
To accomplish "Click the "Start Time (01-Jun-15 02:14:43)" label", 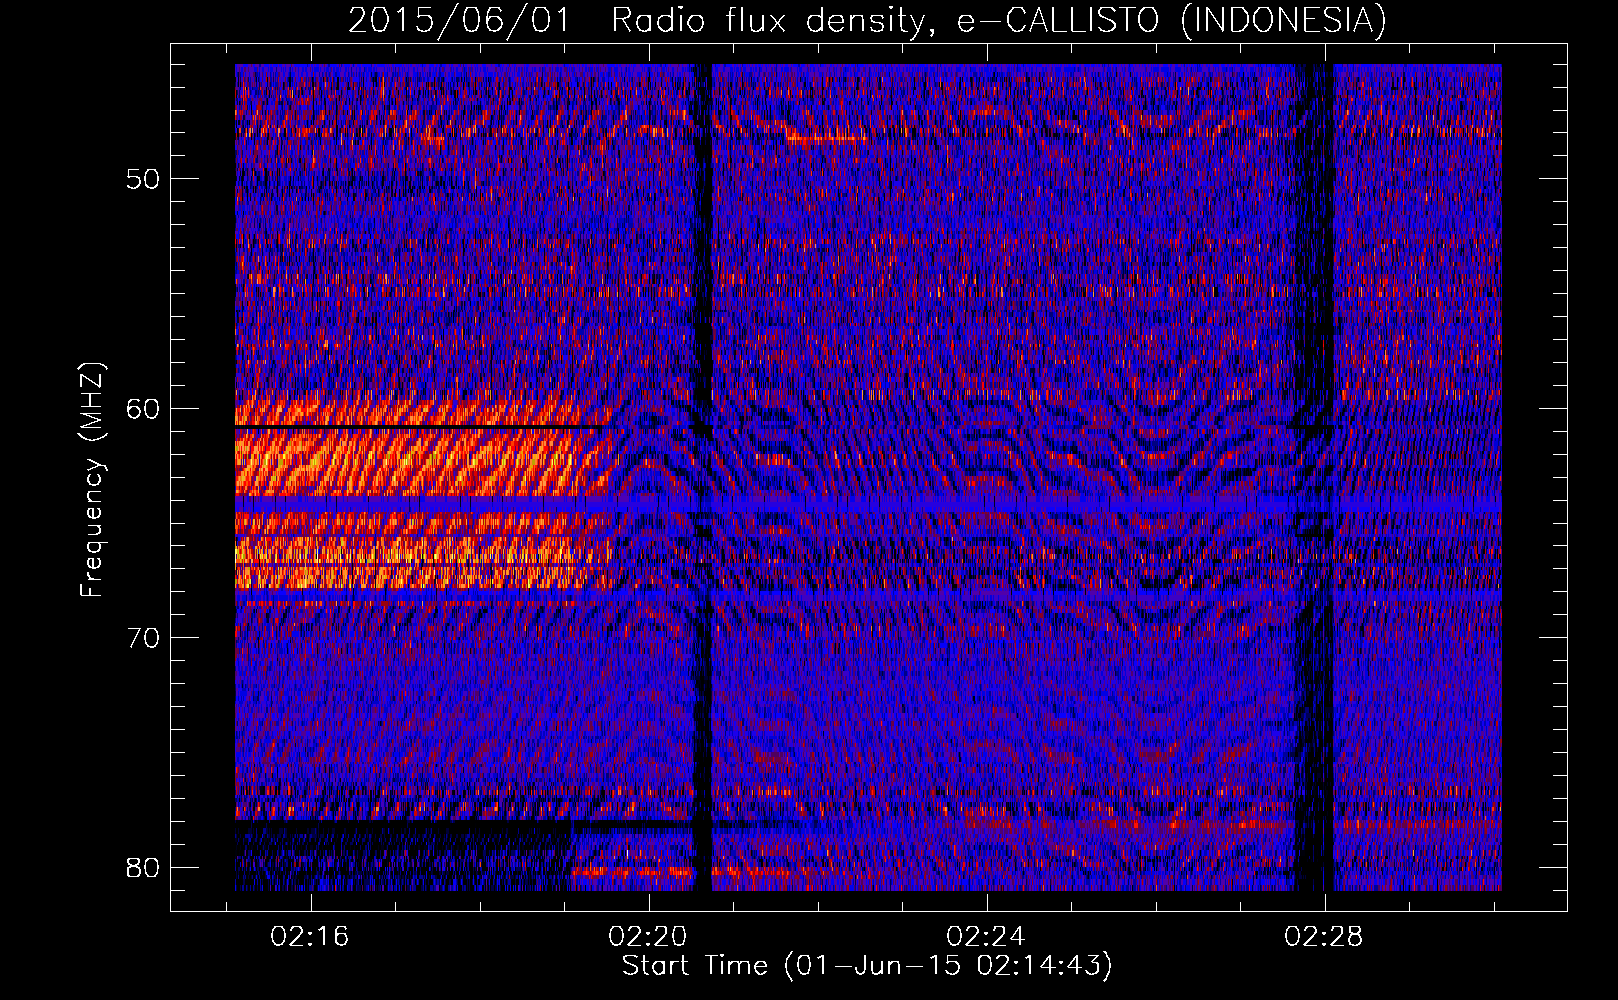I will [867, 966].
